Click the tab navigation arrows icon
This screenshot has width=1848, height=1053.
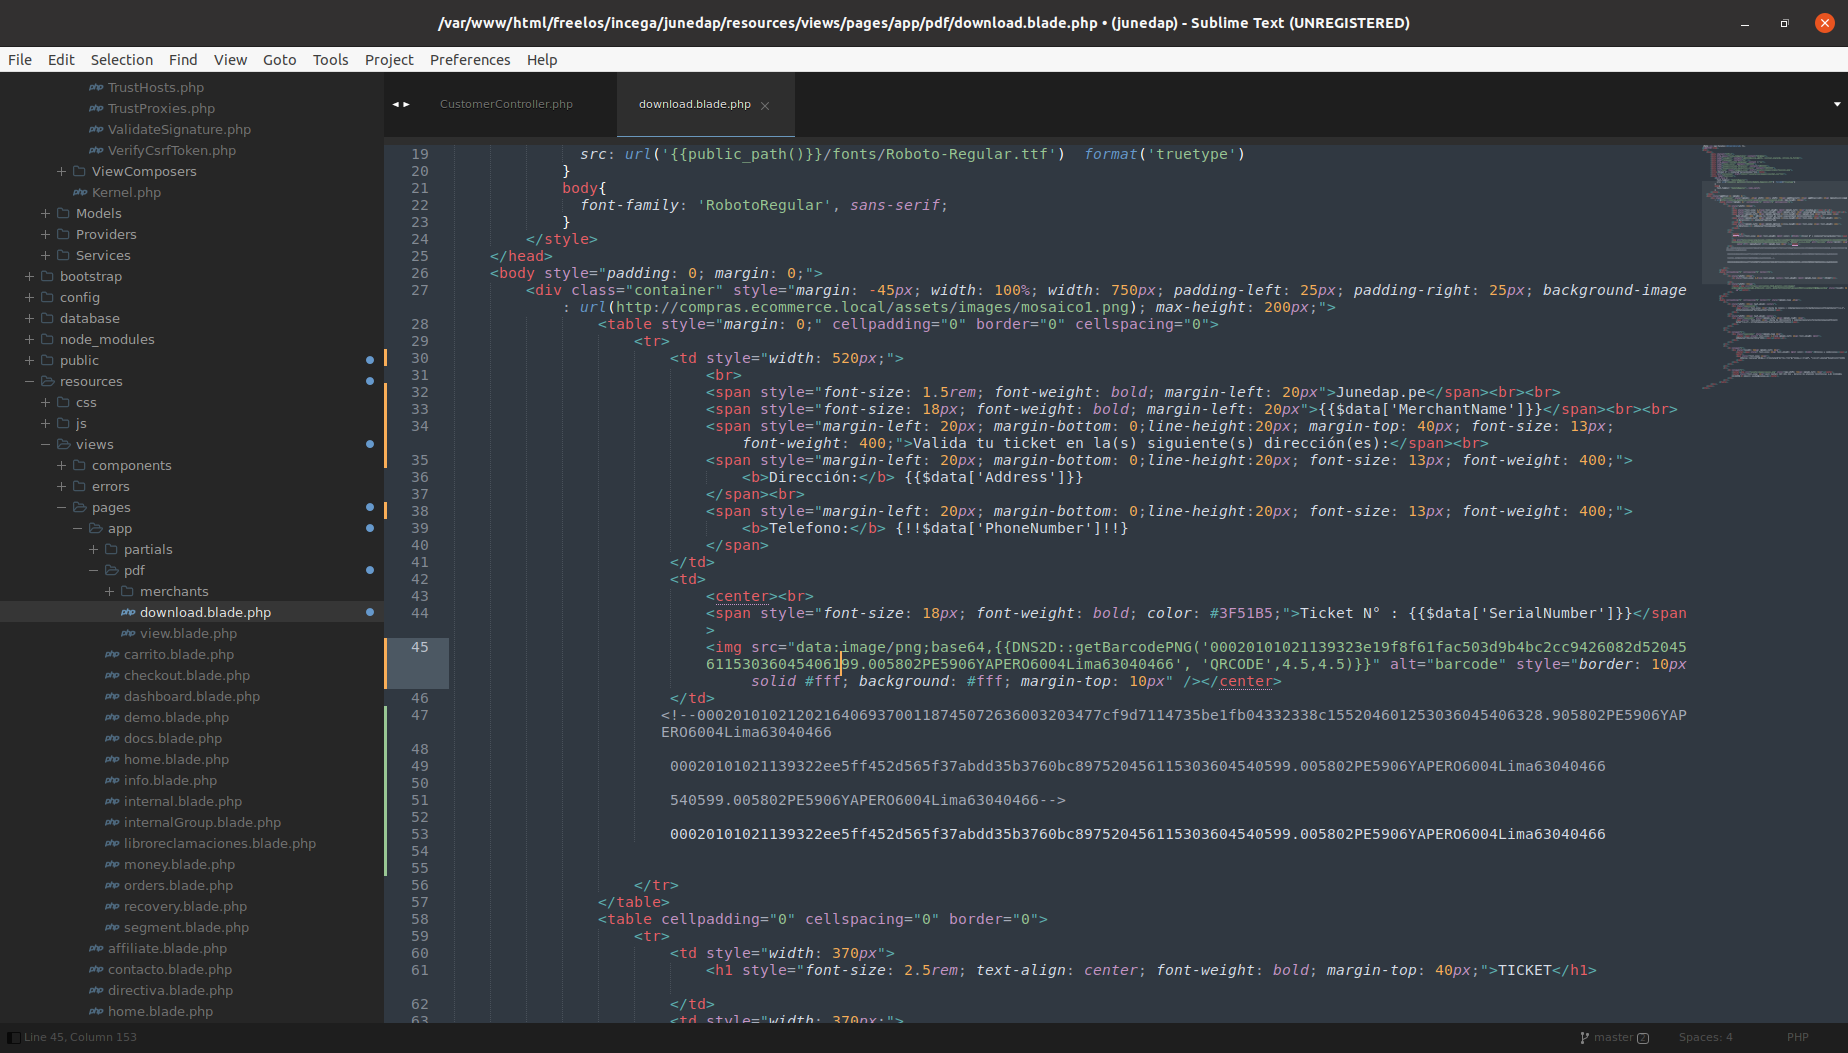[401, 104]
